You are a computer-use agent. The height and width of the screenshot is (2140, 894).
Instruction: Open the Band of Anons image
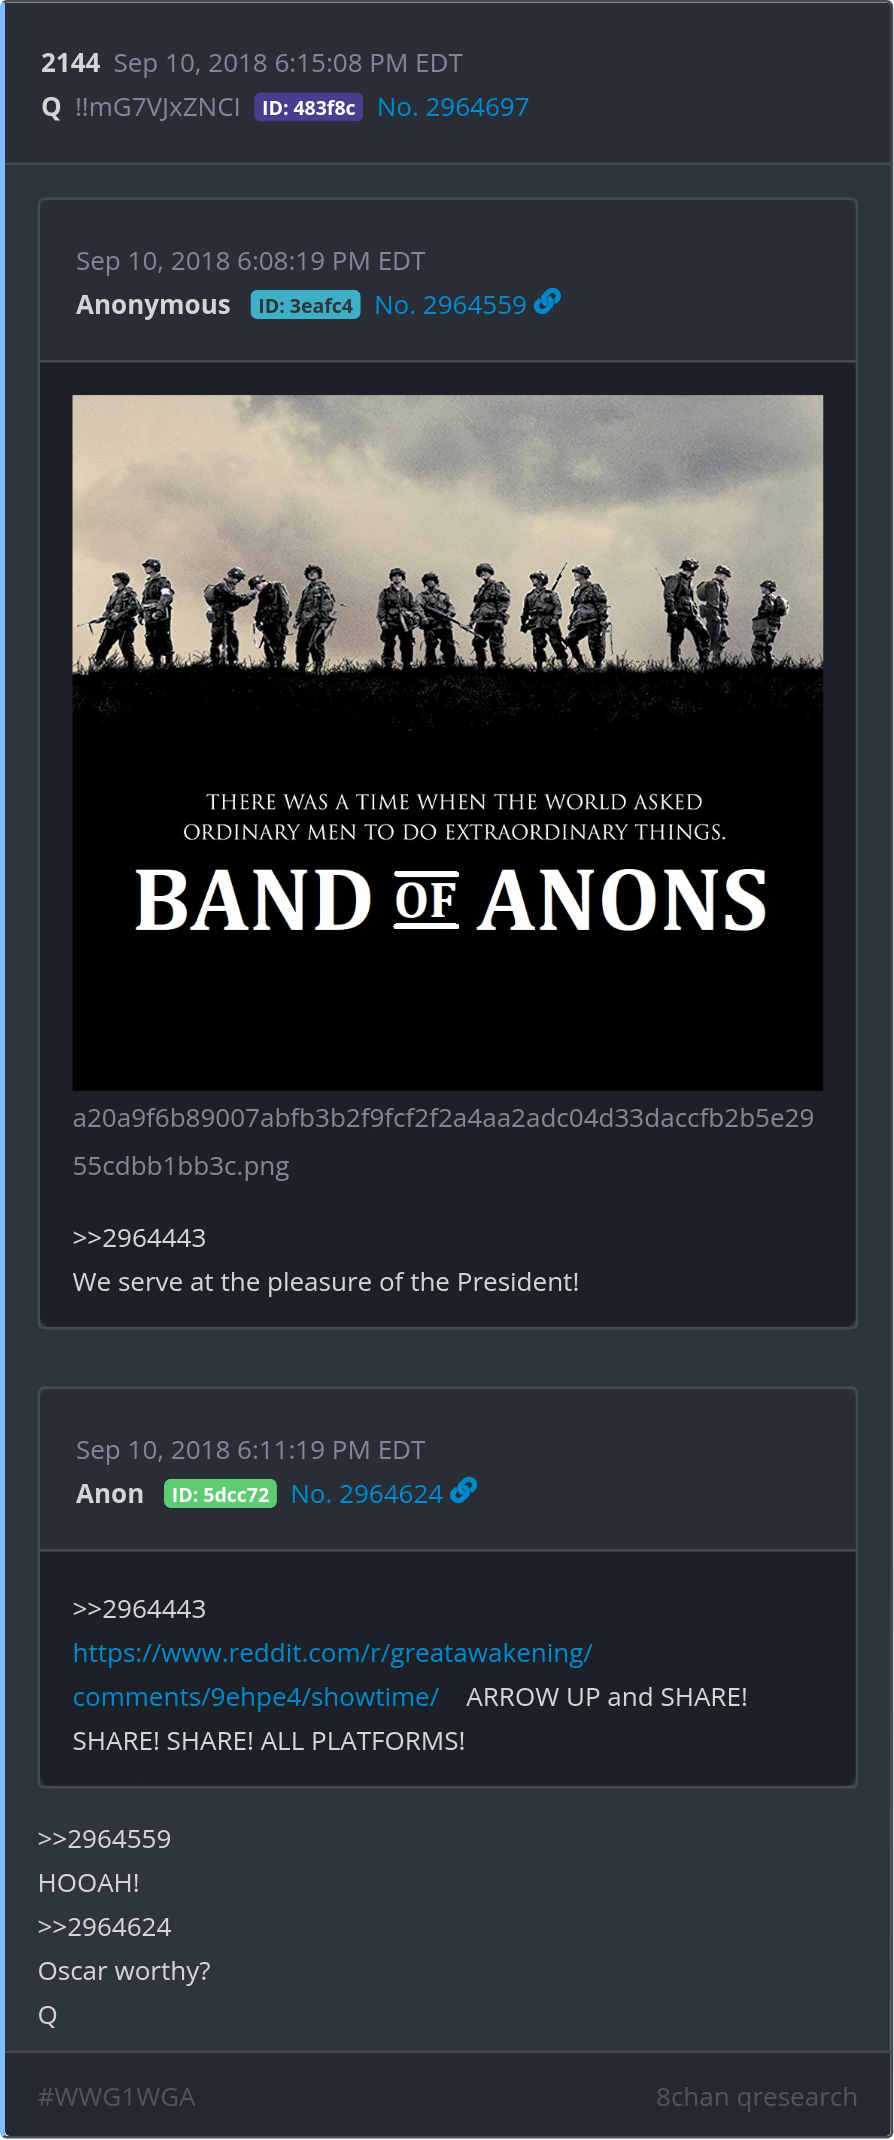coord(448,742)
